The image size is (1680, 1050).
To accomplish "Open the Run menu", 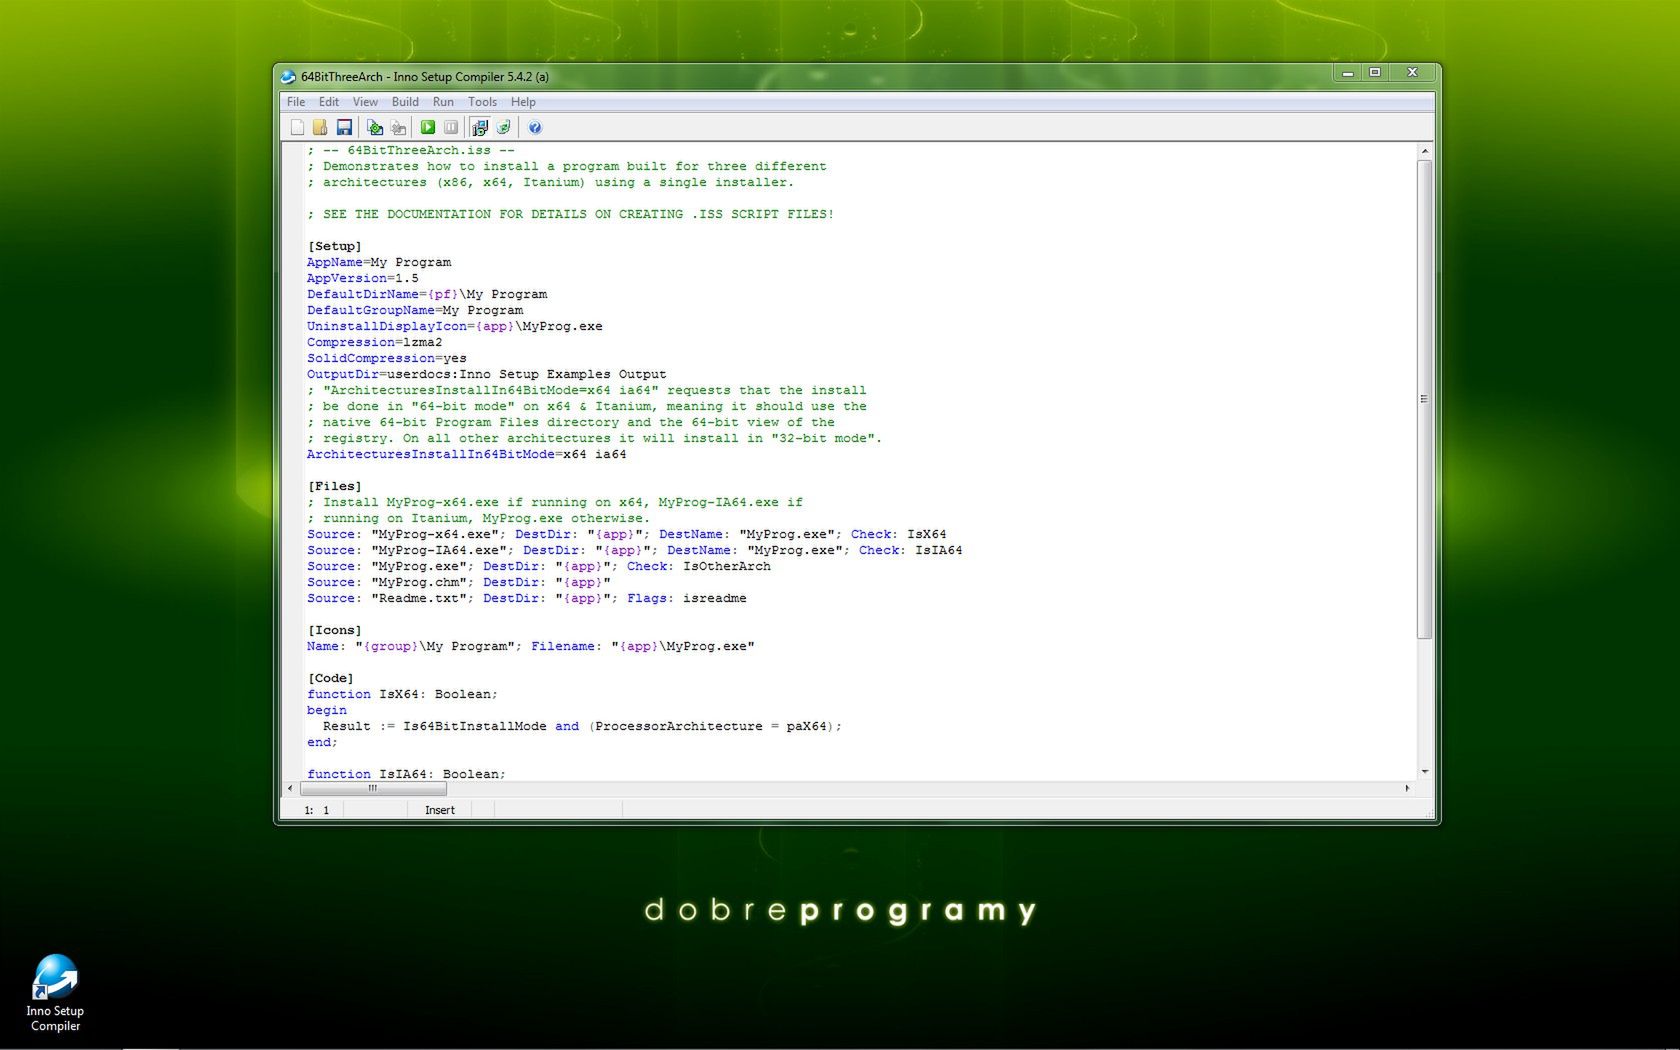I will (443, 102).
